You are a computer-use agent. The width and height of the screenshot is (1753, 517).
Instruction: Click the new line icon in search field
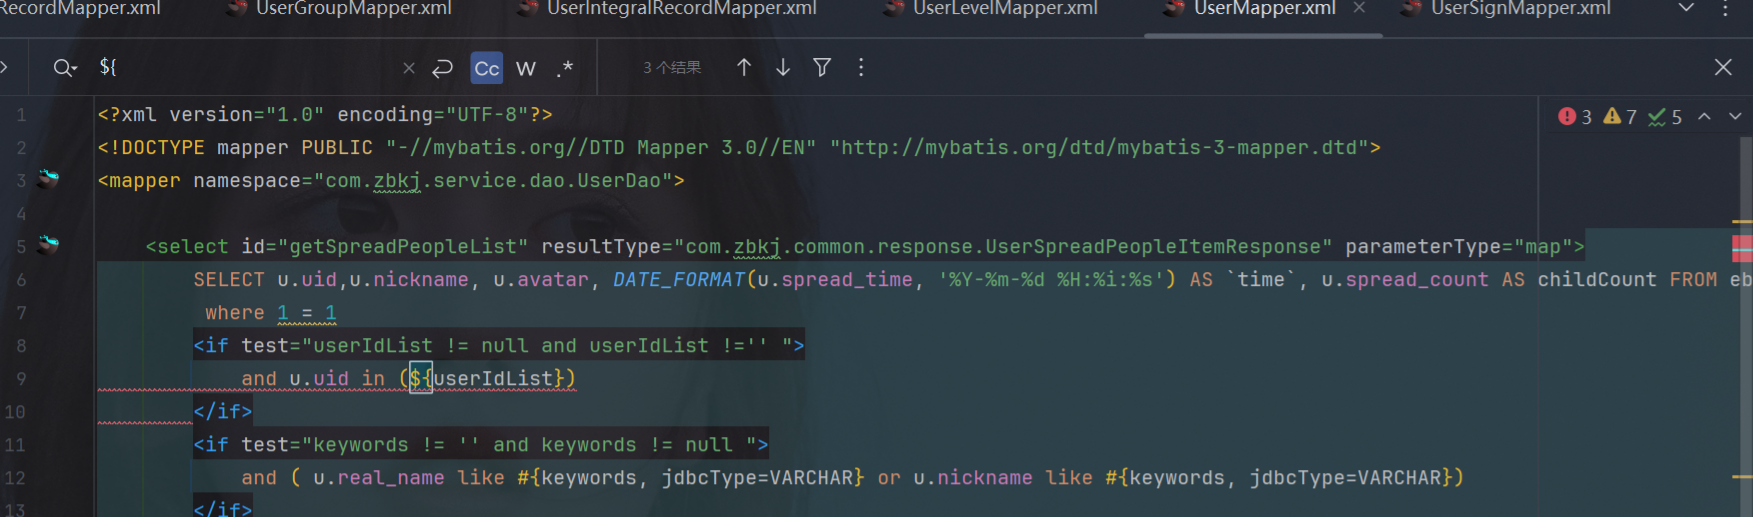442,68
